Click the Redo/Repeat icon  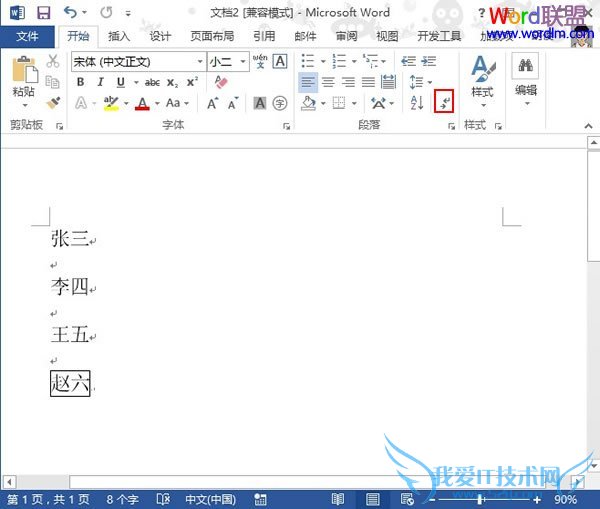click(106, 13)
